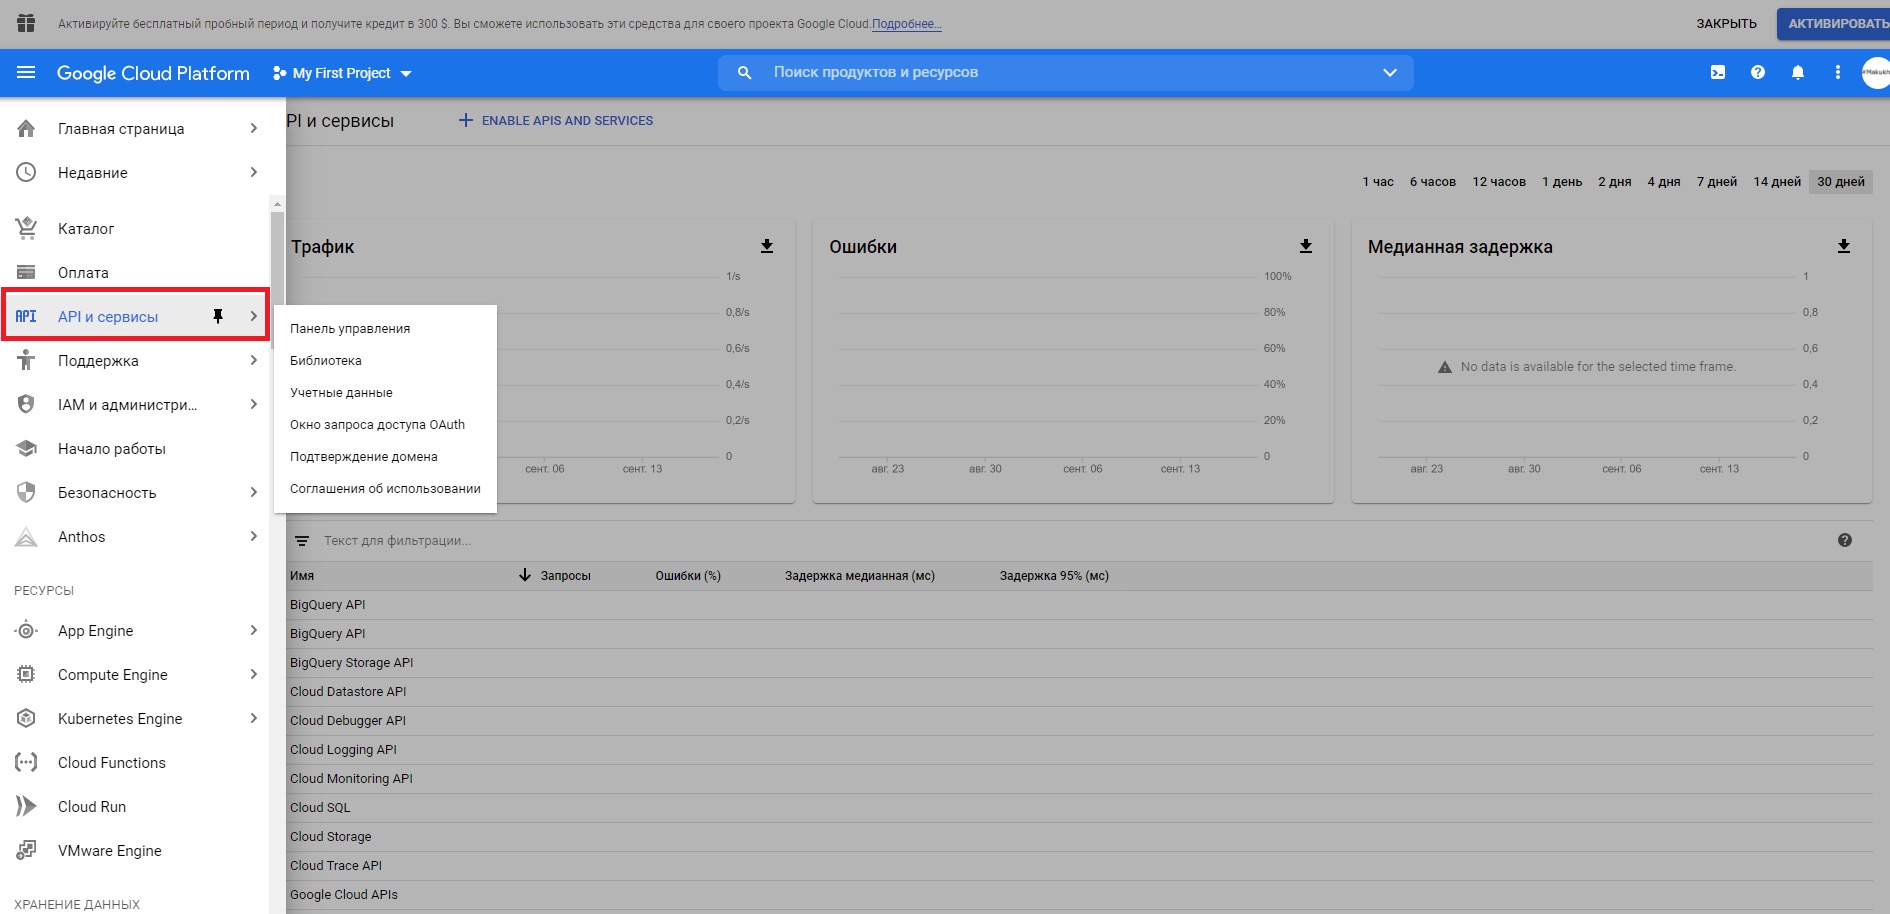Image resolution: width=1890 pixels, height=914 pixels.
Task: Select the 12 часов time range
Action: (x=1499, y=182)
